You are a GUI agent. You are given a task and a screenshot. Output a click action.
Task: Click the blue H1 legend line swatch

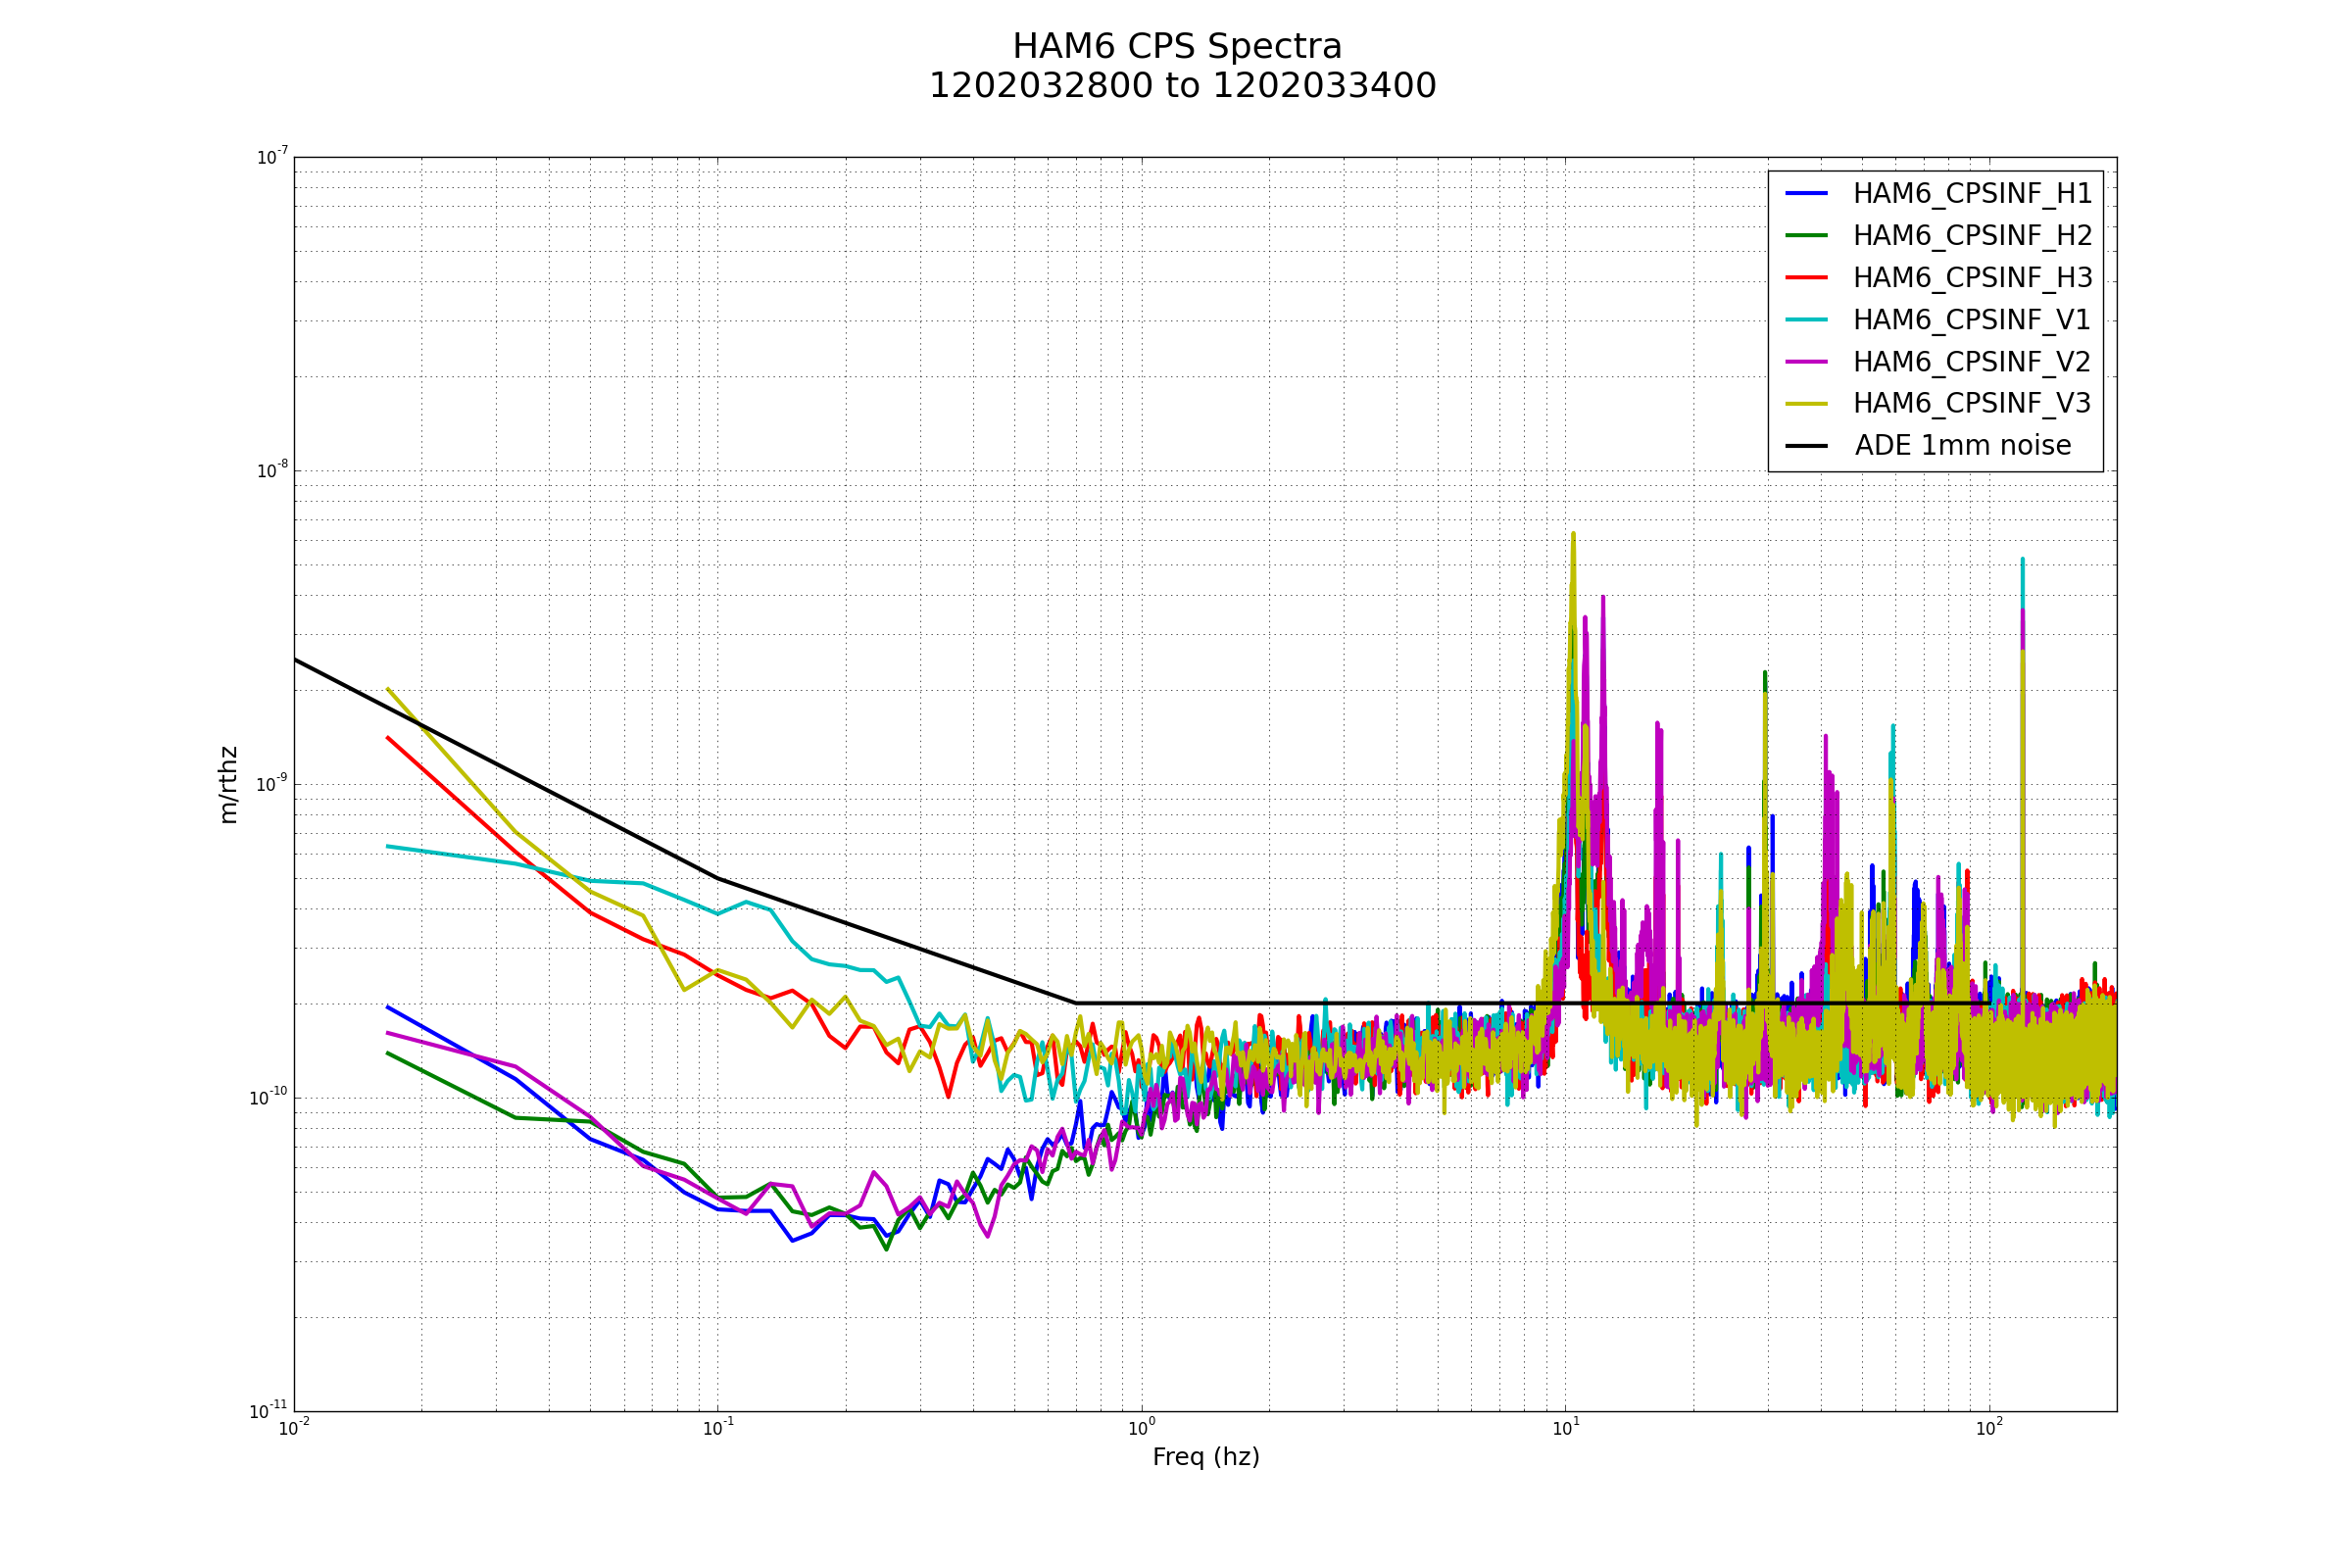tap(1806, 193)
